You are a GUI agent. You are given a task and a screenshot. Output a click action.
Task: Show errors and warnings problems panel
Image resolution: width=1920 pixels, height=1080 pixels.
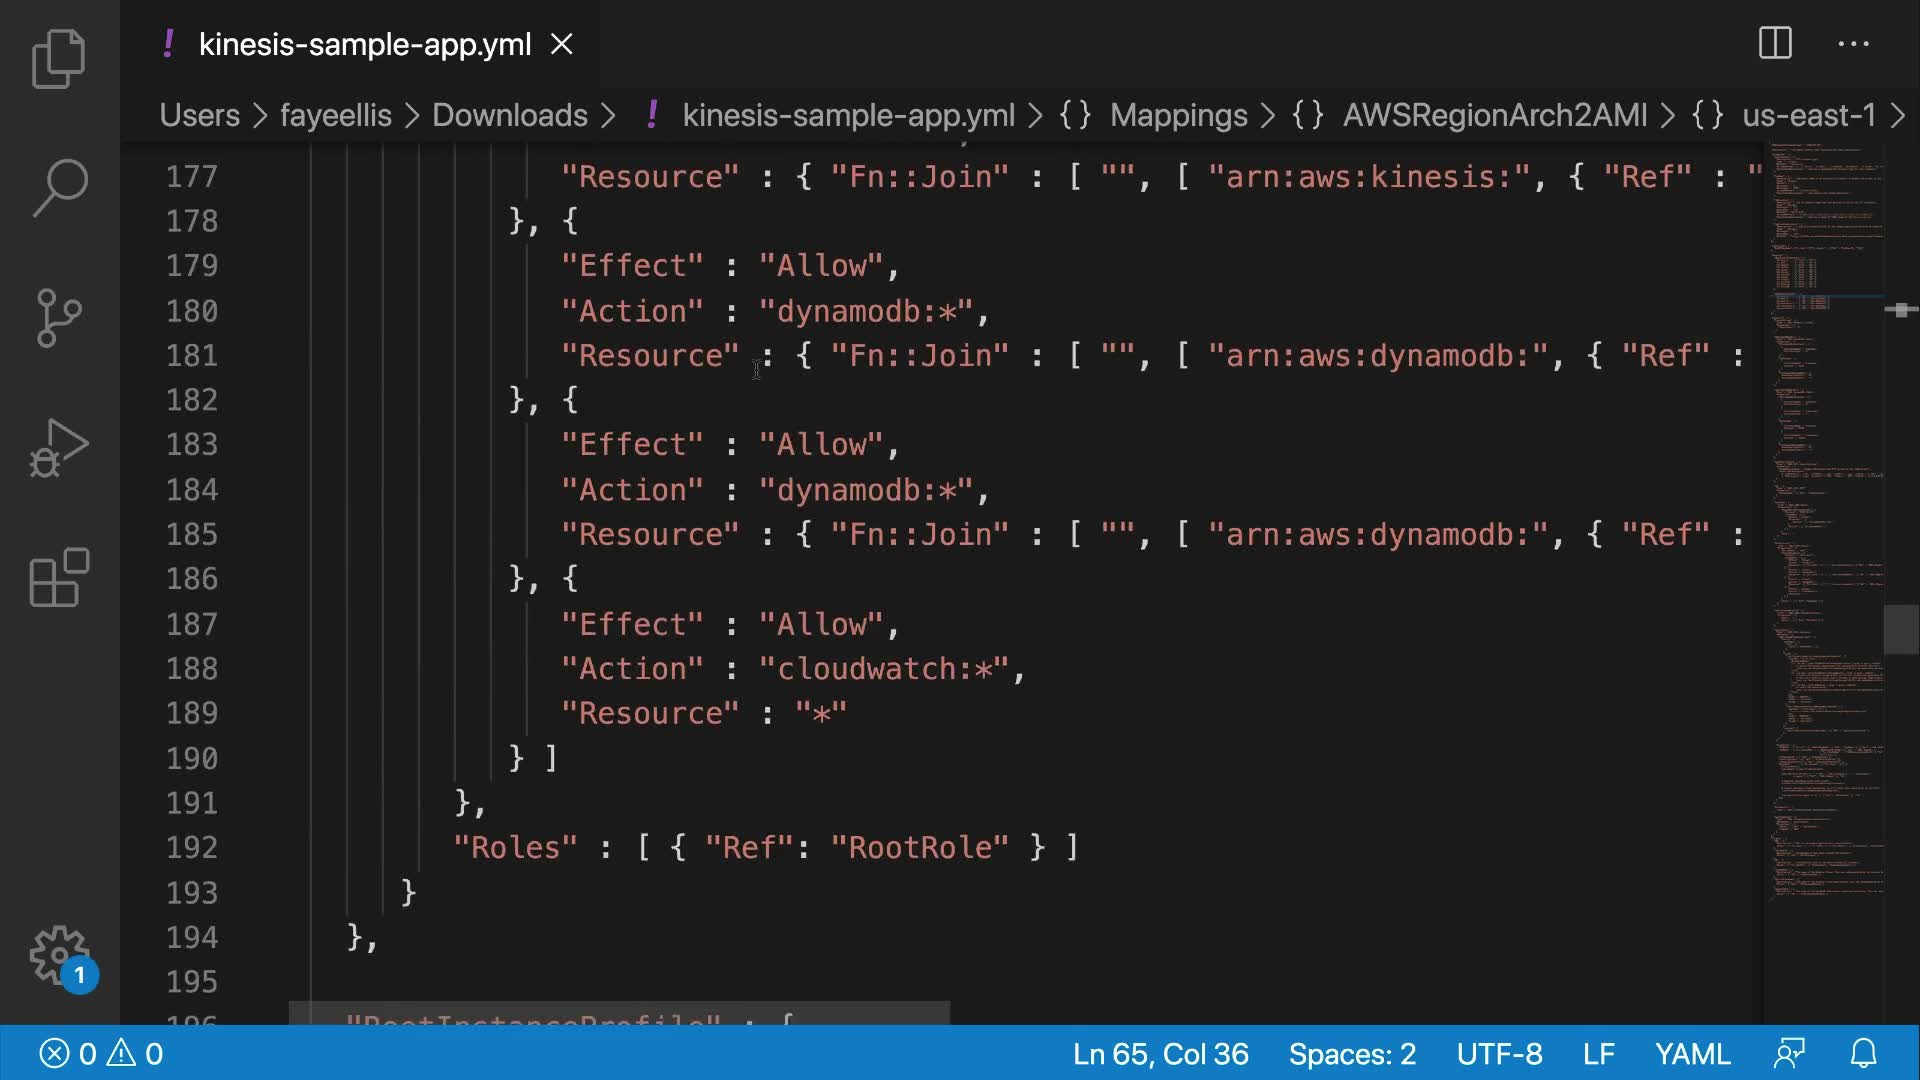101,1053
